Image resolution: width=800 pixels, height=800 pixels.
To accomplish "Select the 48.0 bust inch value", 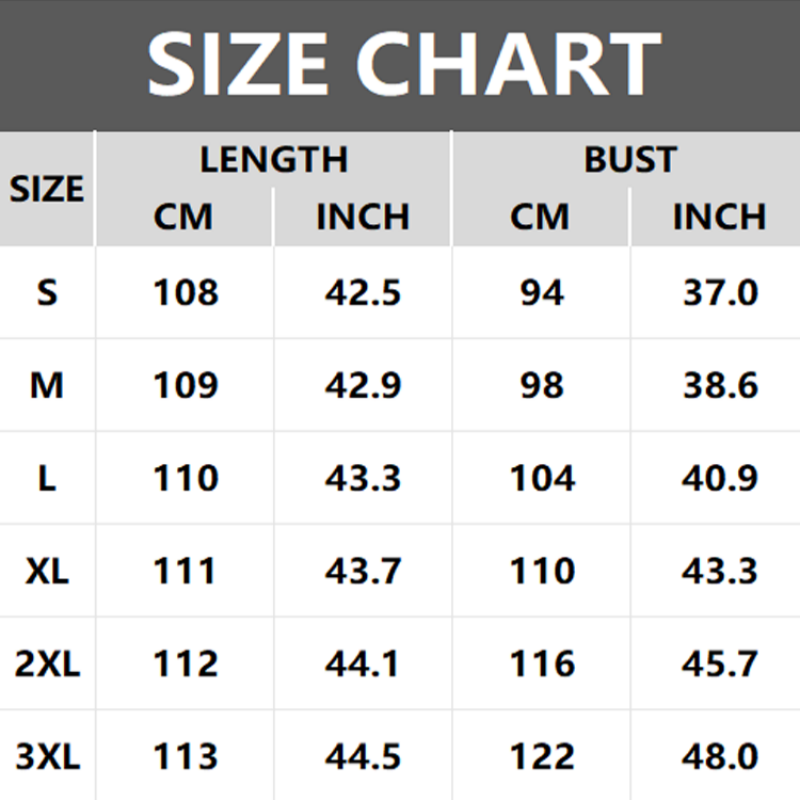I will (720, 757).
